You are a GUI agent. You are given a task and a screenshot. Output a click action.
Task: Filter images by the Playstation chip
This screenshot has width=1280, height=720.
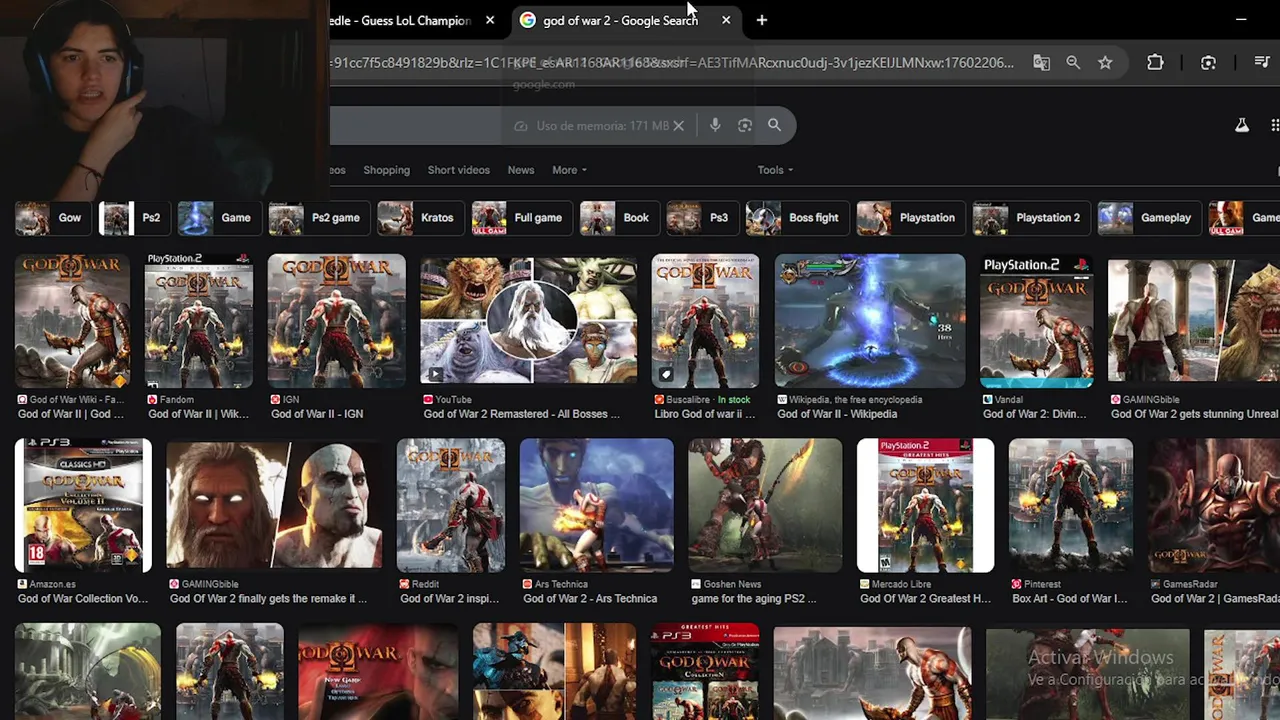click(909, 218)
